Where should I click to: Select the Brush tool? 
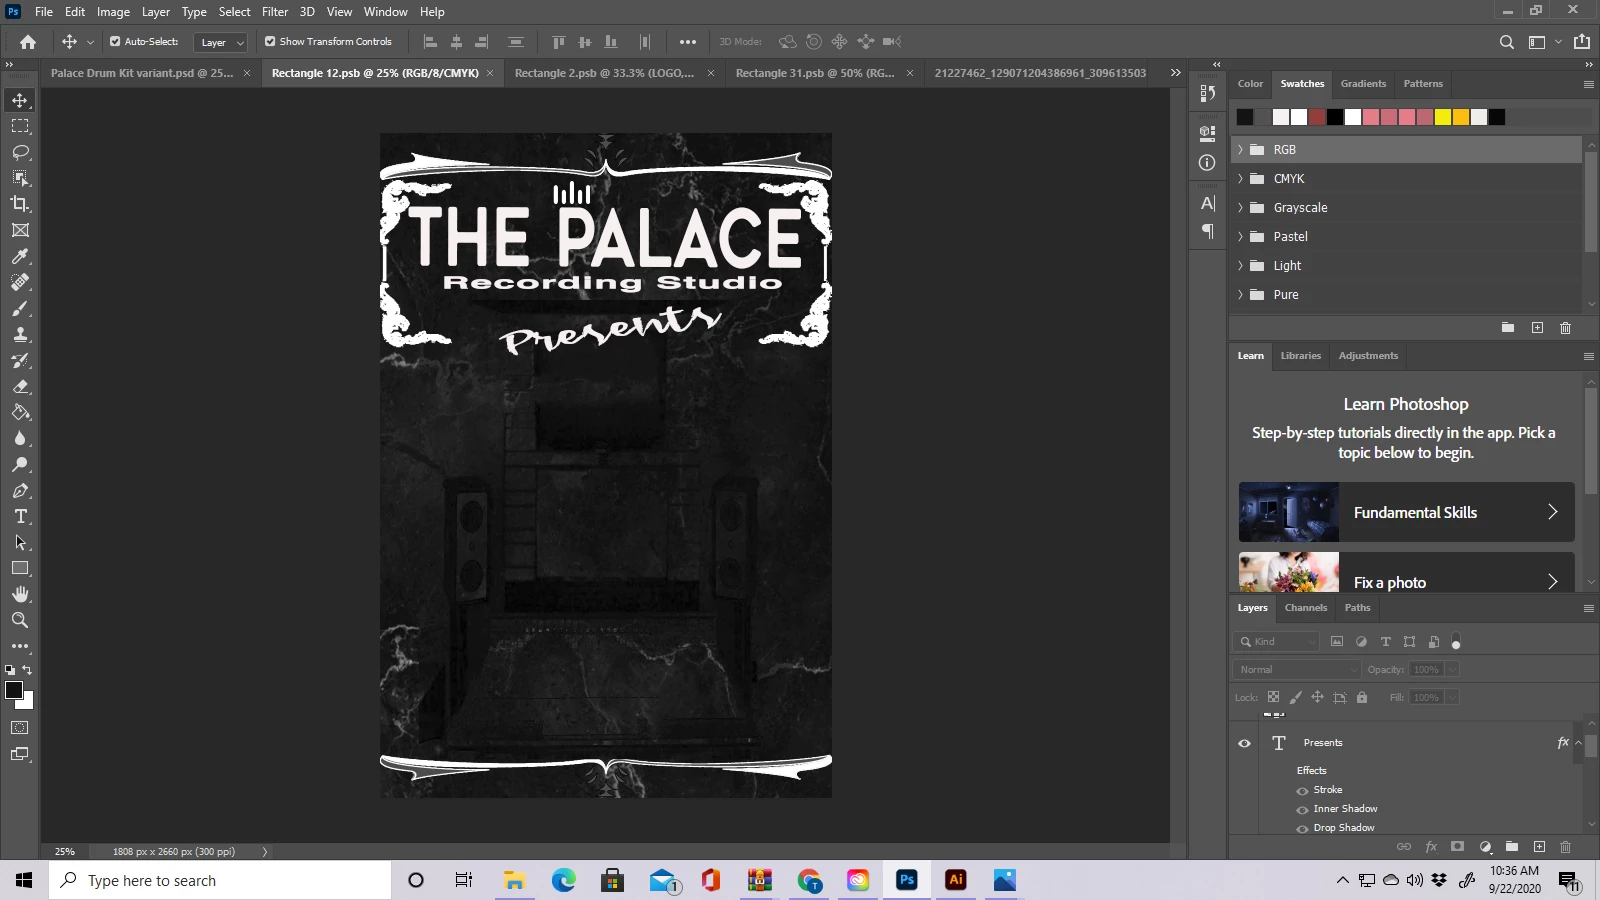pos(20,308)
